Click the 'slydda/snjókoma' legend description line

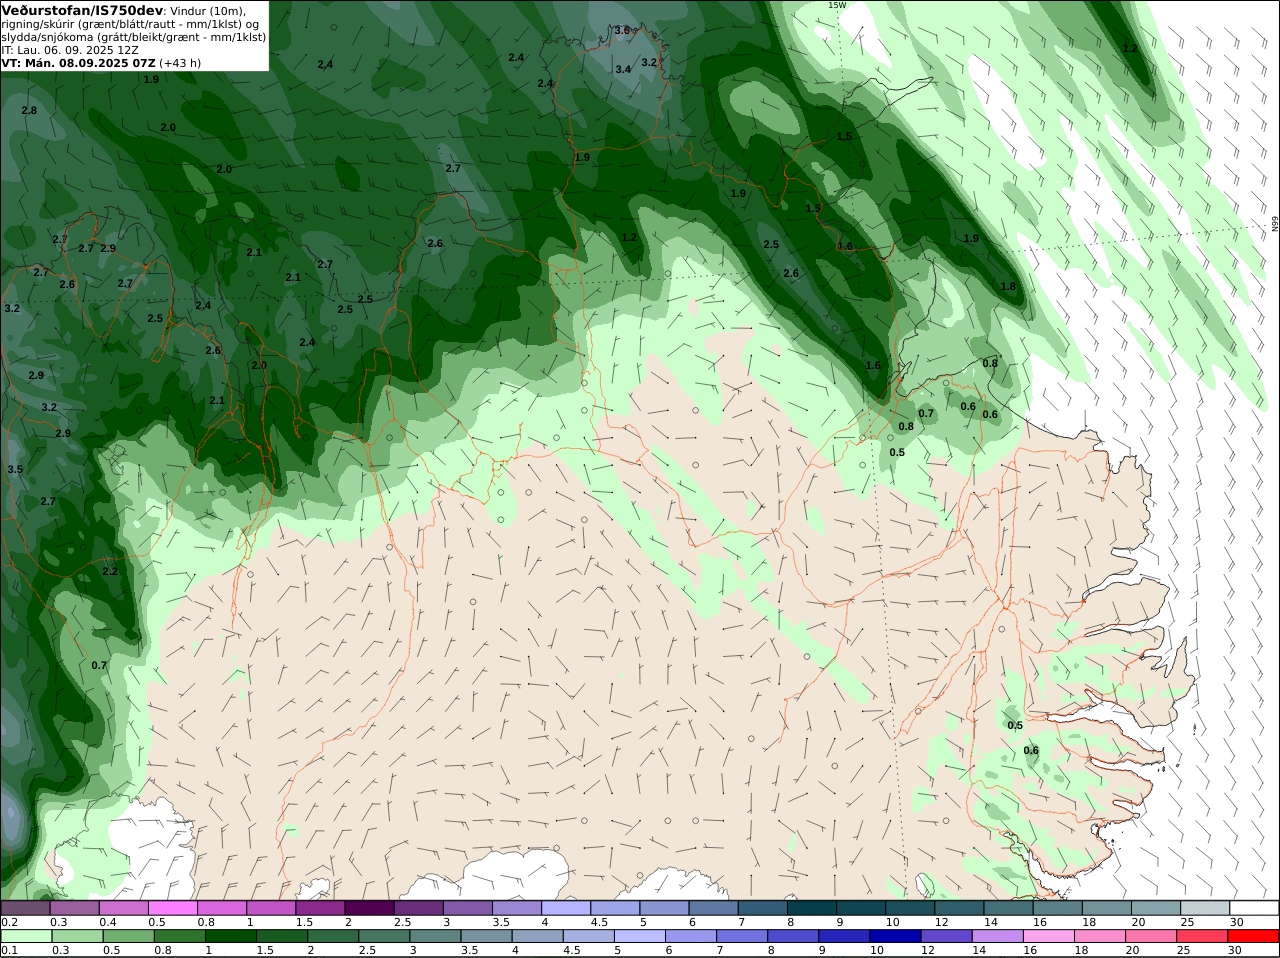tap(134, 36)
